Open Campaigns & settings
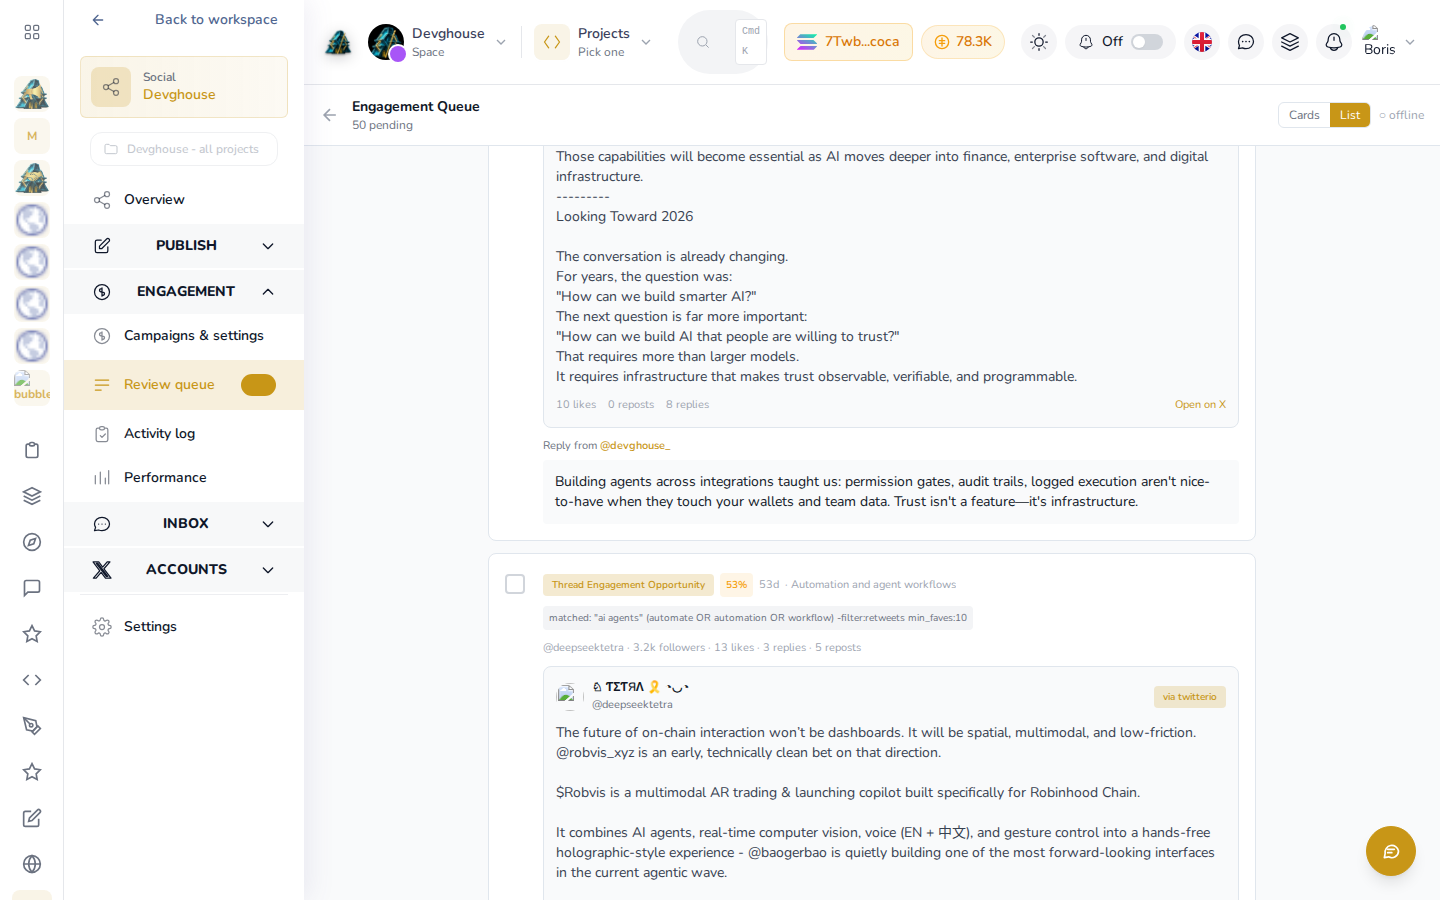Viewport: 1440px width, 900px height. coord(184,336)
